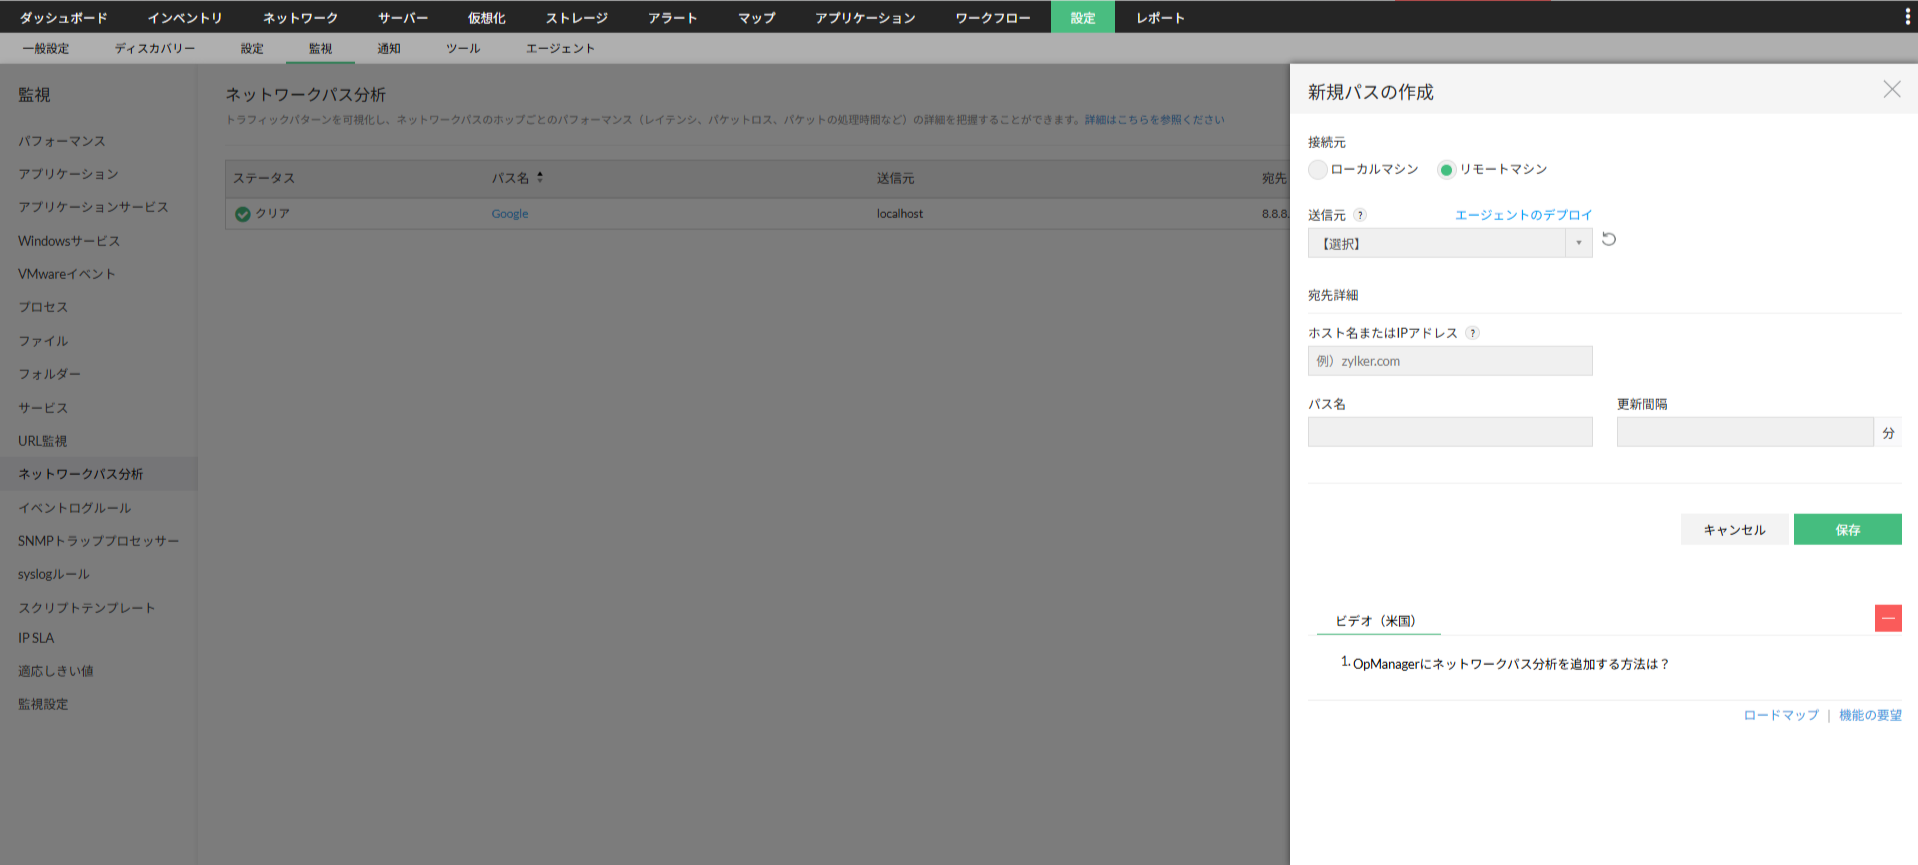Open ワークフロー in the top menu
The width and height of the screenshot is (1918, 865).
point(993,18)
